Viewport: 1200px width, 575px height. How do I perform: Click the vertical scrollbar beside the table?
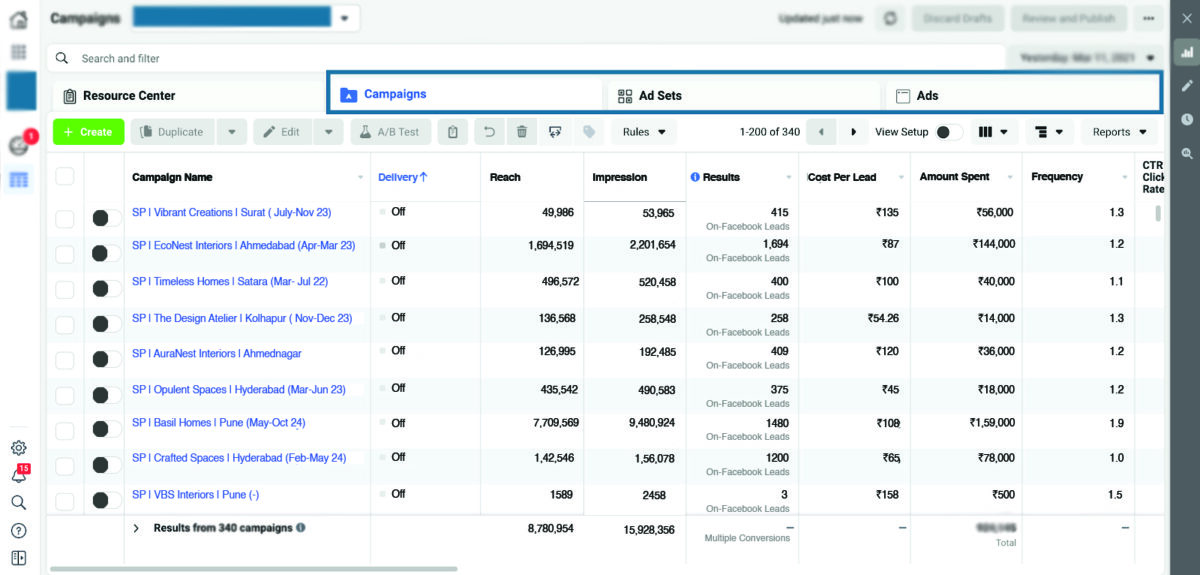pos(1159,213)
